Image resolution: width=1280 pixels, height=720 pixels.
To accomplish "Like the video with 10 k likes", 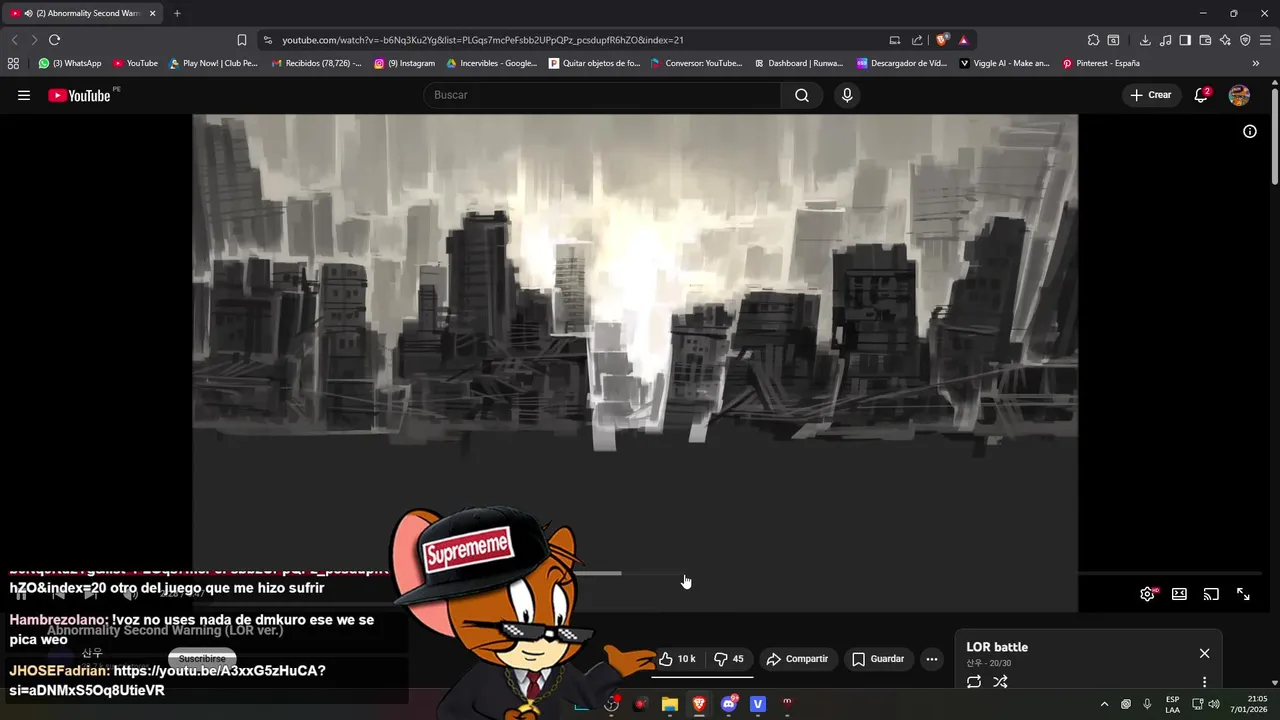I will (x=677, y=659).
